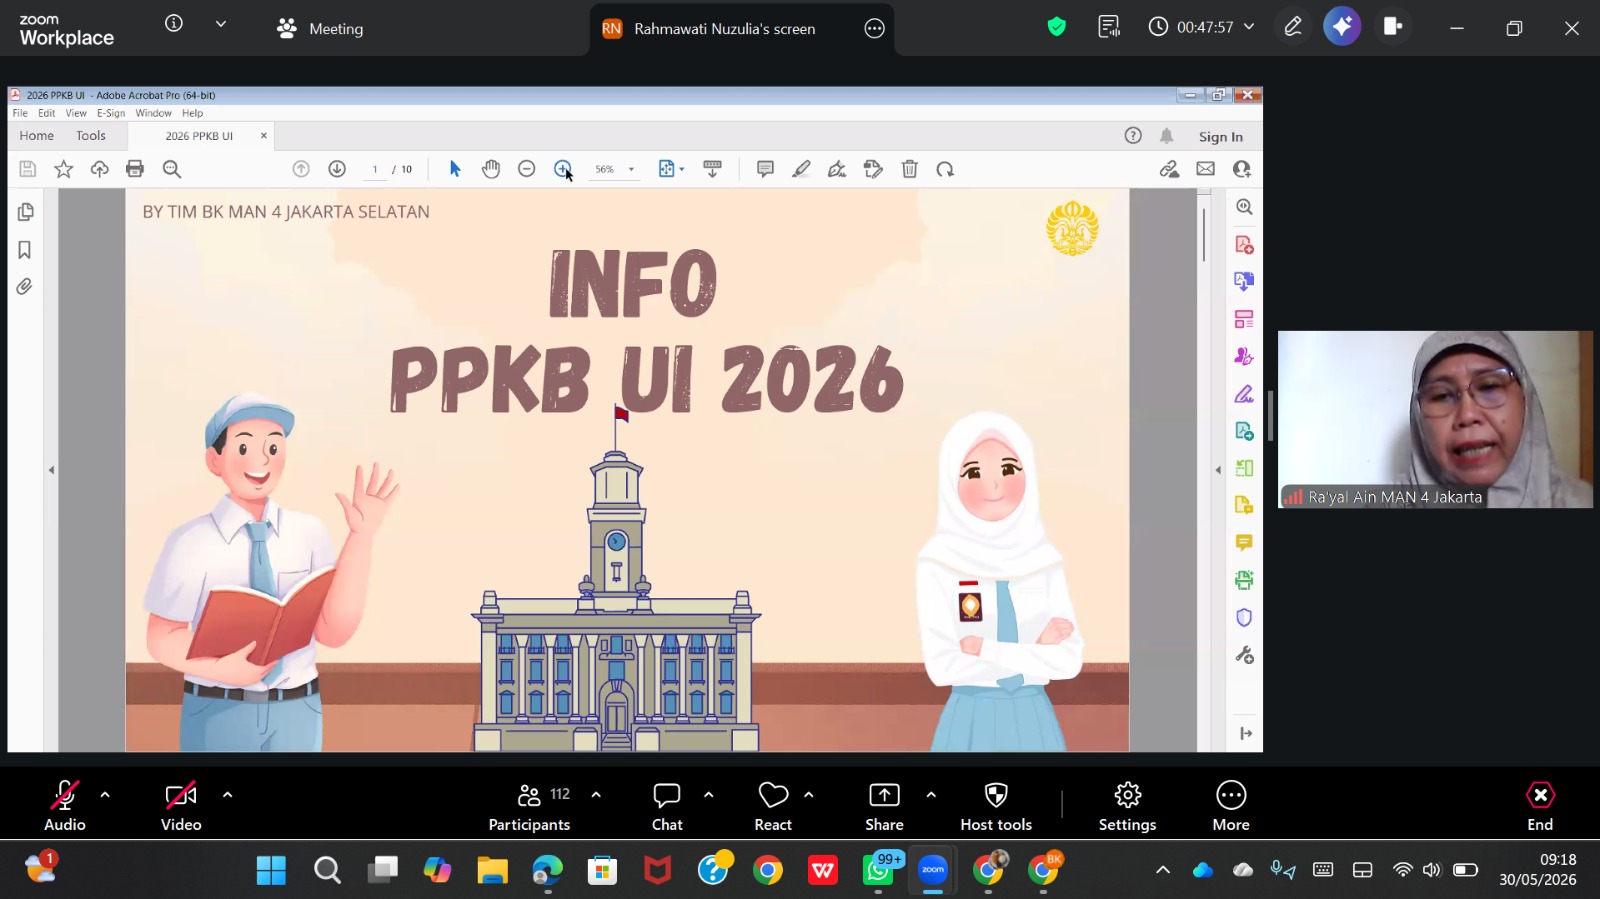This screenshot has width=1600, height=899.
Task: Click Sign In link in Acrobat
Action: click(1221, 137)
